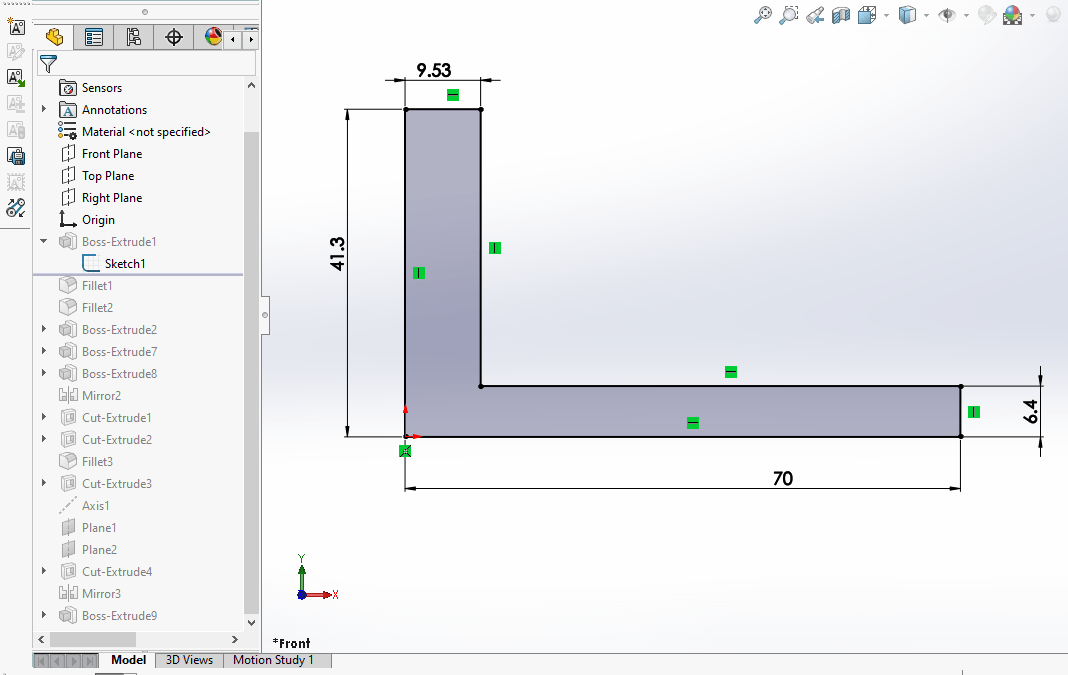1068x675 pixels.
Task: Click the Display Style icon
Action: pos(907,15)
